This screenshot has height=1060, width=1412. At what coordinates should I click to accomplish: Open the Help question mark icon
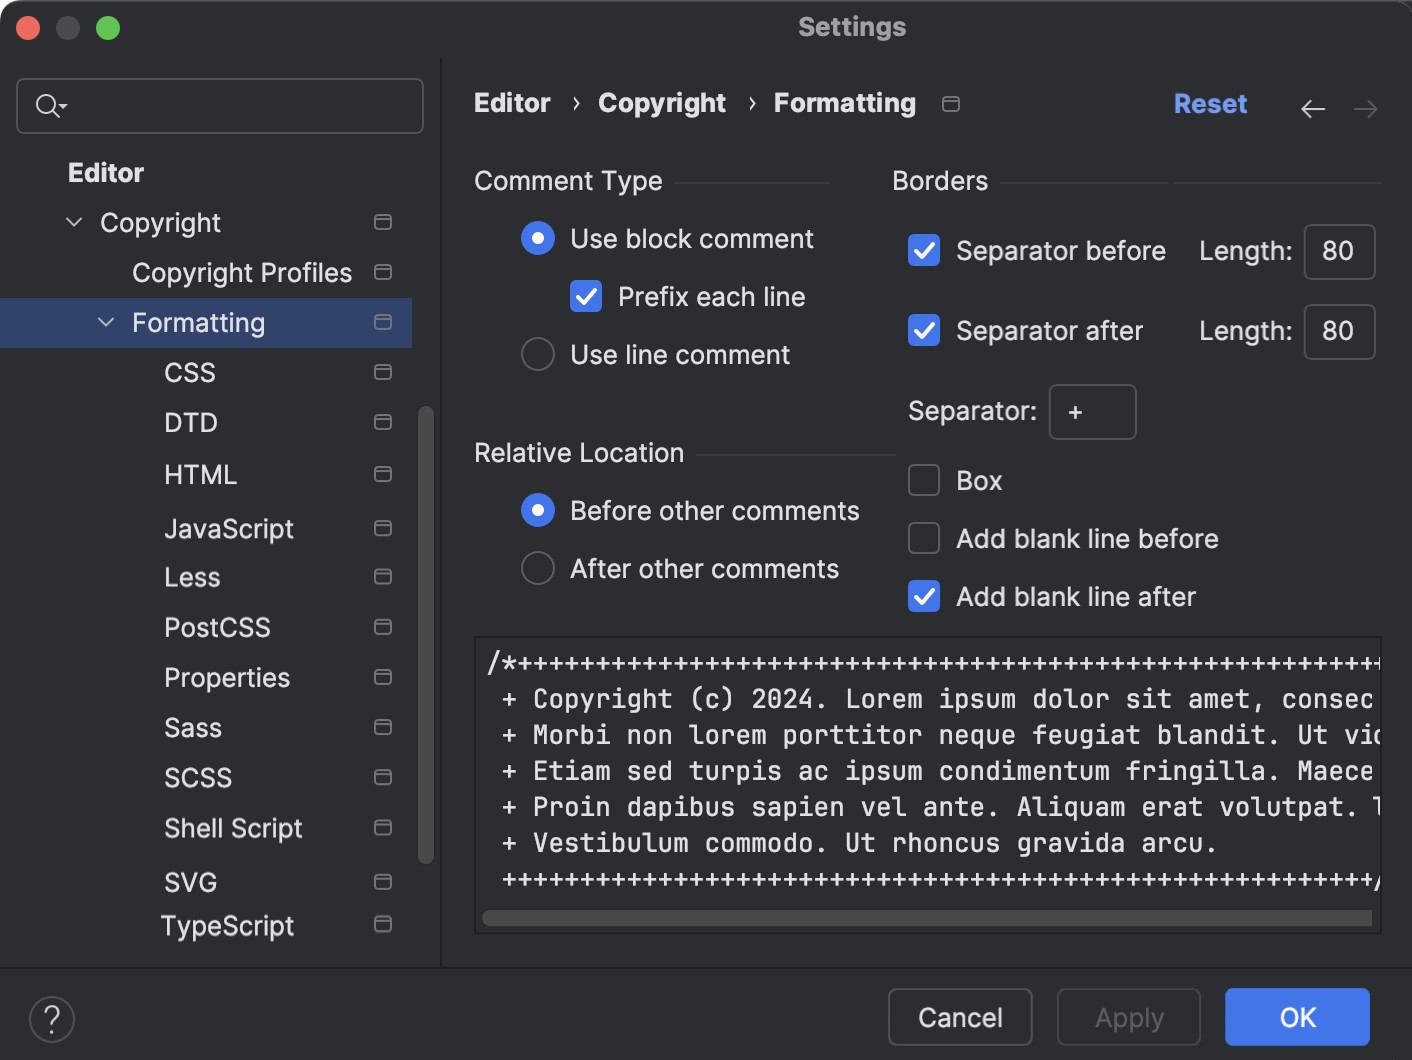(52, 1018)
